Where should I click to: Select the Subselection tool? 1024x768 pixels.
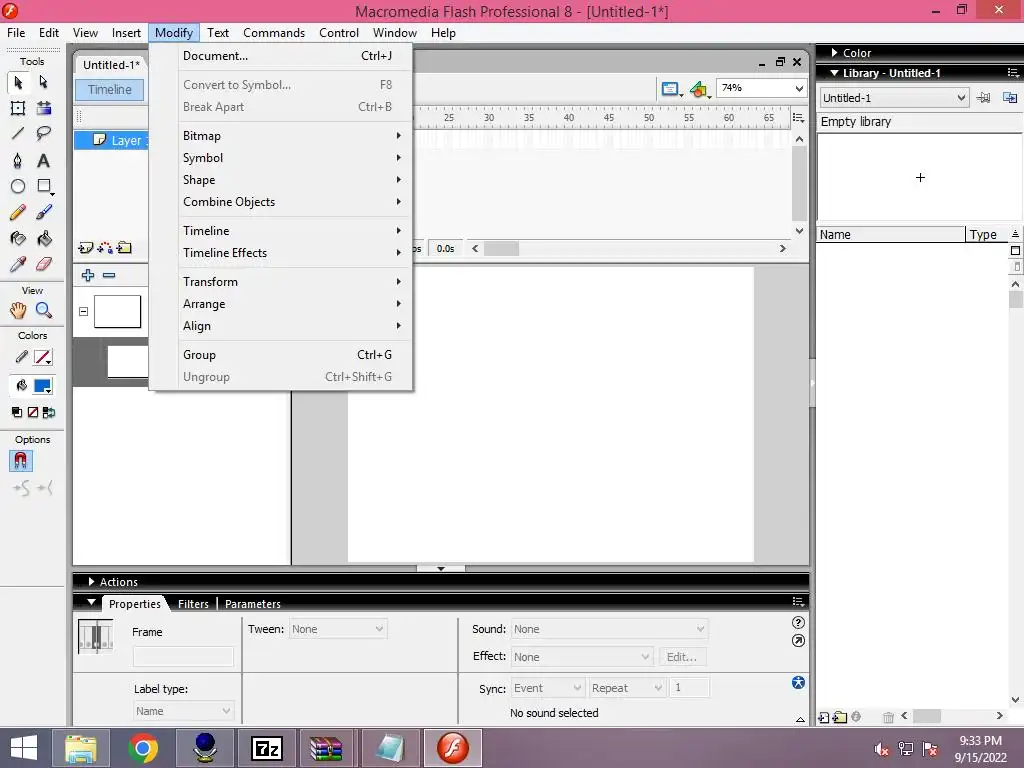(44, 82)
